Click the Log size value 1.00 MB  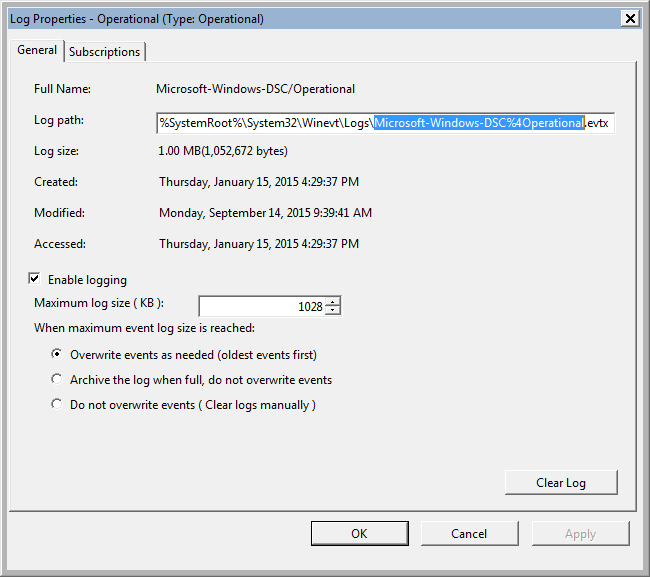223,151
